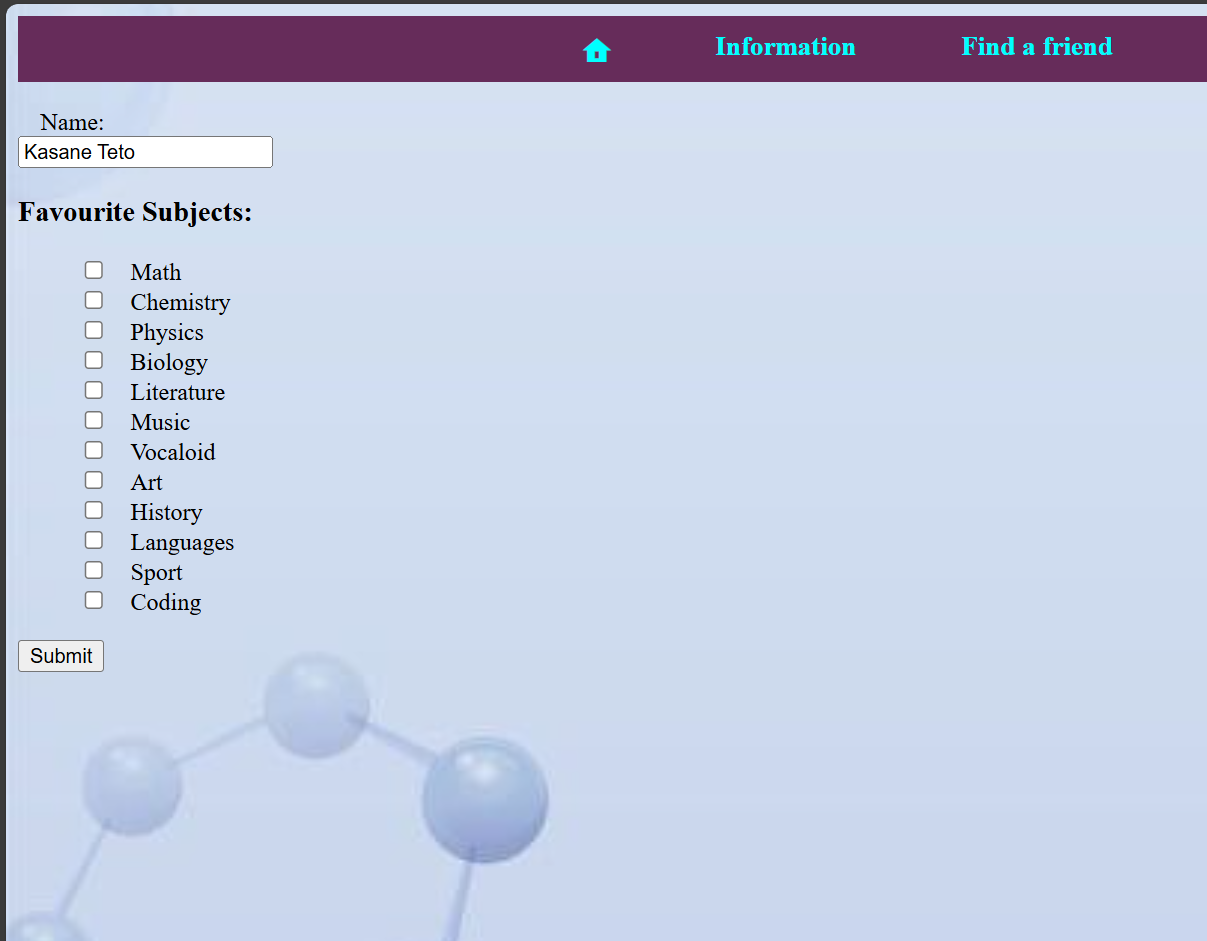Select the History checkbox

click(94, 510)
